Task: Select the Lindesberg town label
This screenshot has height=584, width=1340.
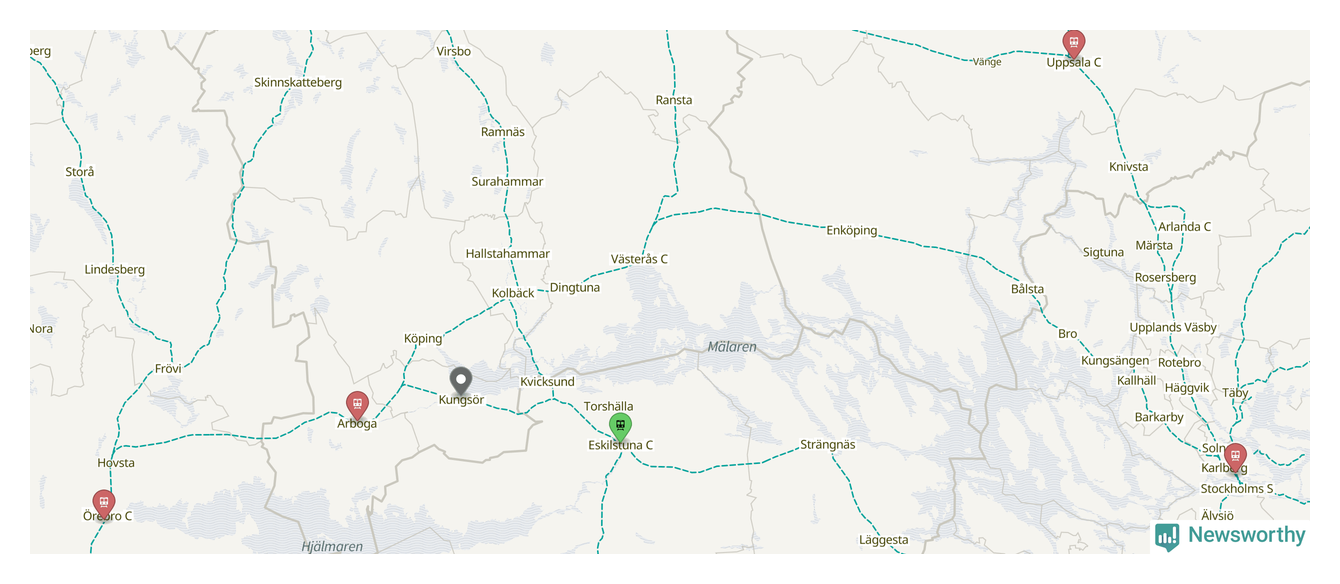Action: tap(115, 269)
